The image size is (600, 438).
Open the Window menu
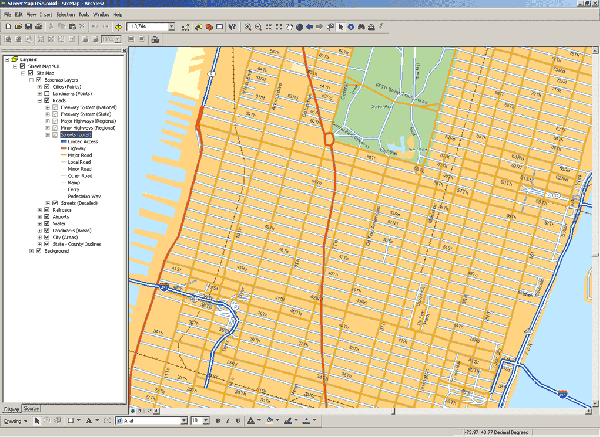click(x=101, y=15)
